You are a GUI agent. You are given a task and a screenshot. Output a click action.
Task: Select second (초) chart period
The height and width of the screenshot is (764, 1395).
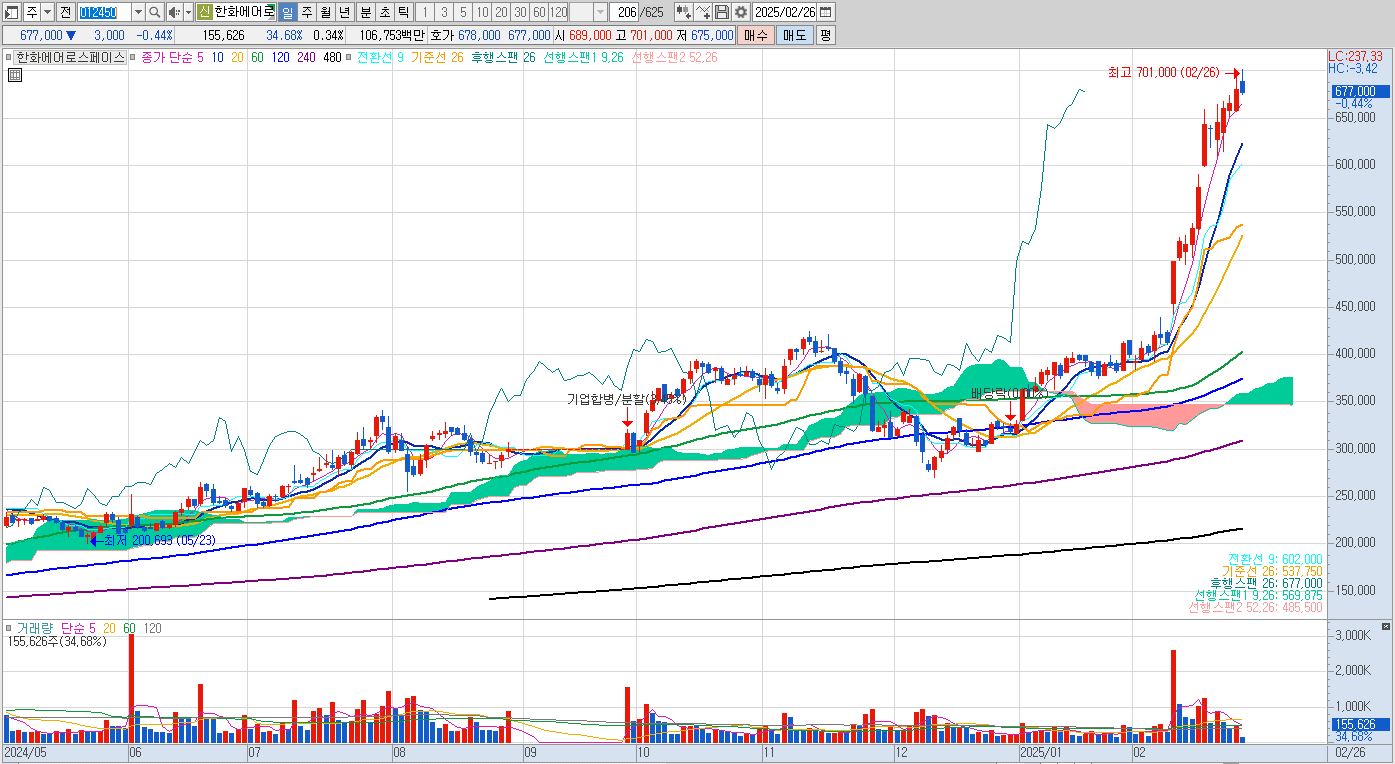pyautogui.click(x=384, y=12)
